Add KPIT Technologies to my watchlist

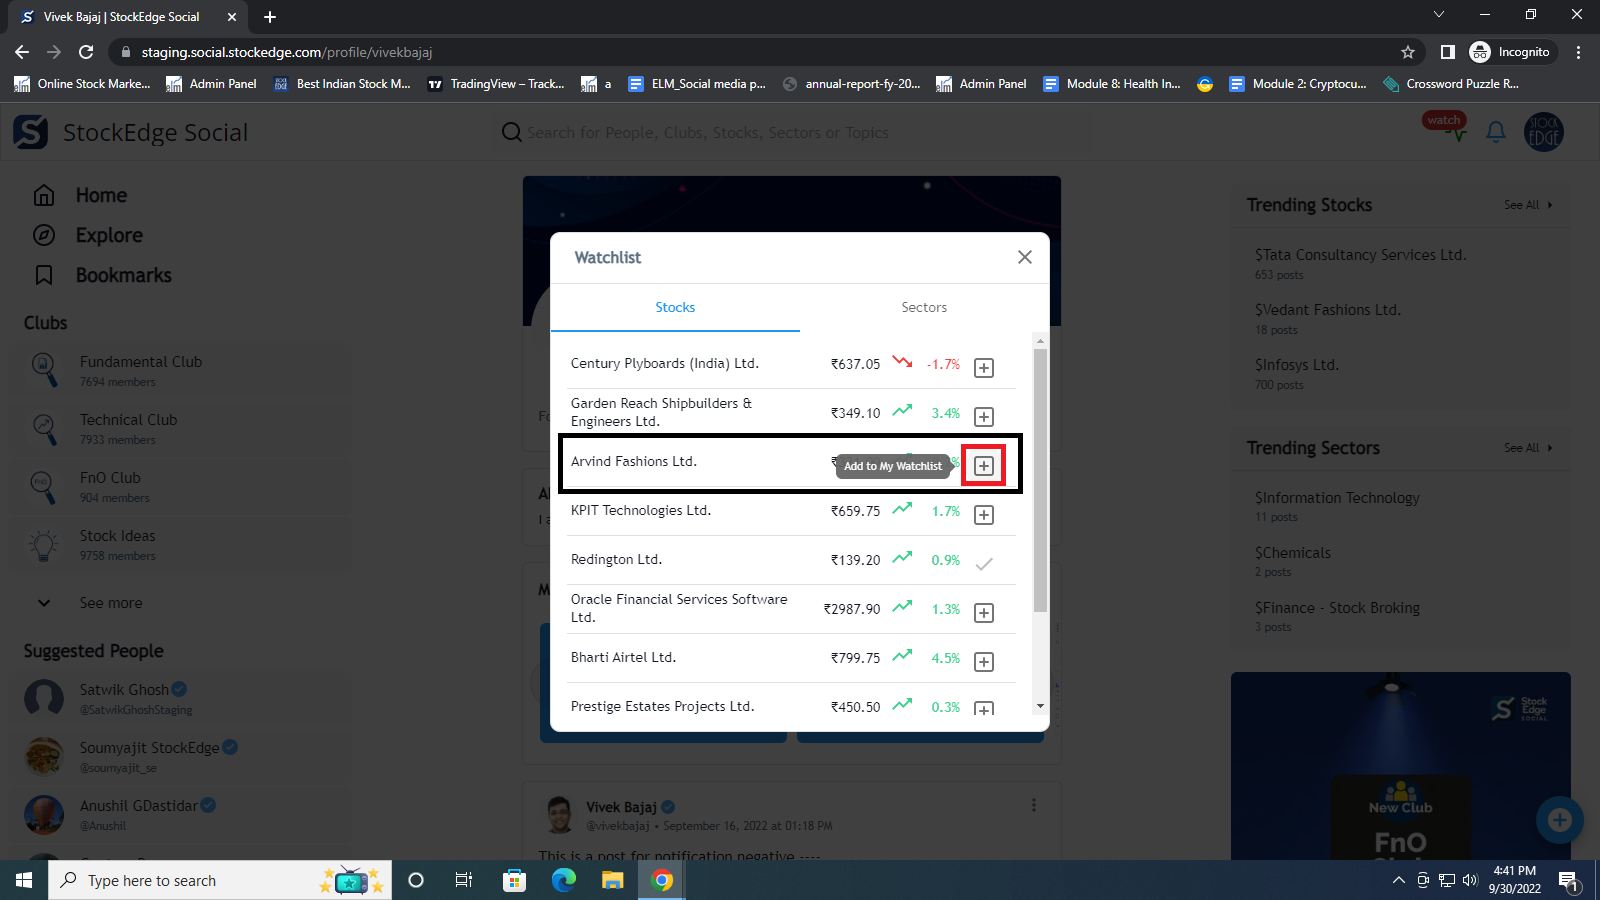tap(984, 515)
